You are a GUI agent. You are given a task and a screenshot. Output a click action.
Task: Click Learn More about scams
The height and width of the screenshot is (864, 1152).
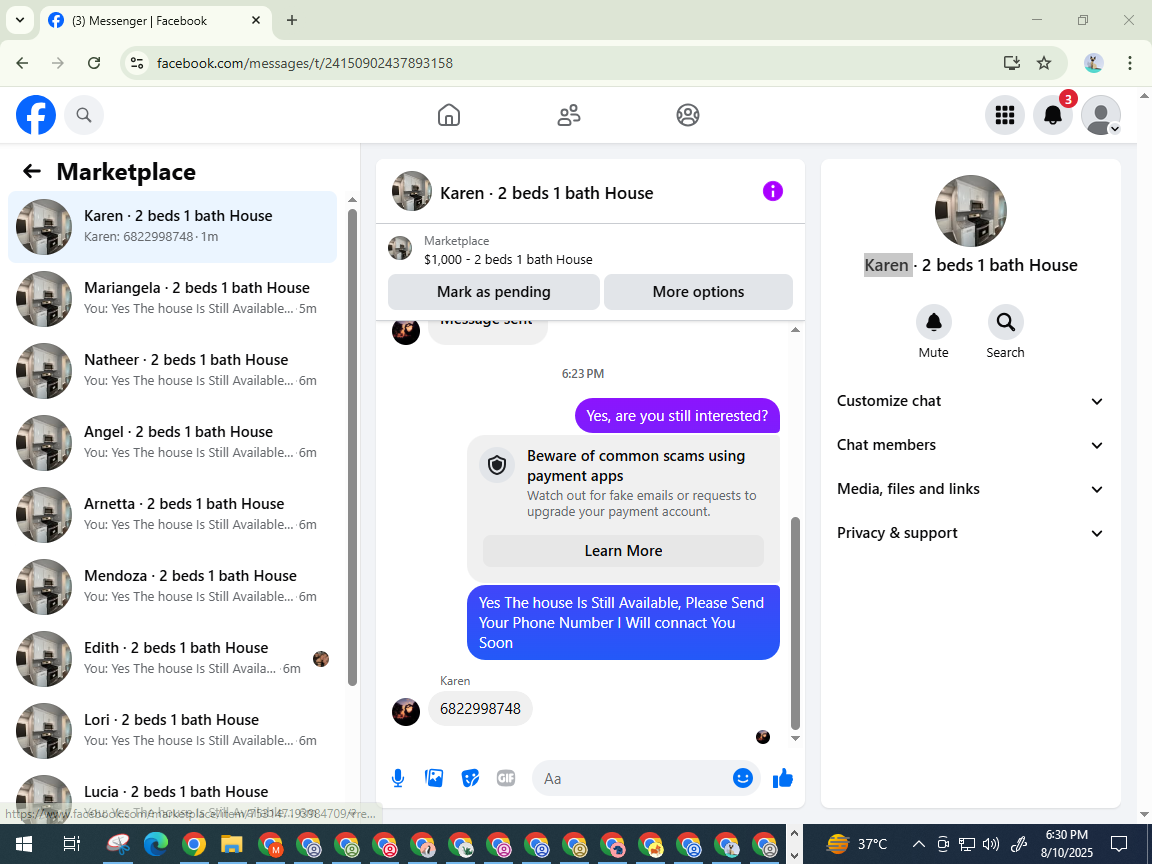(623, 551)
